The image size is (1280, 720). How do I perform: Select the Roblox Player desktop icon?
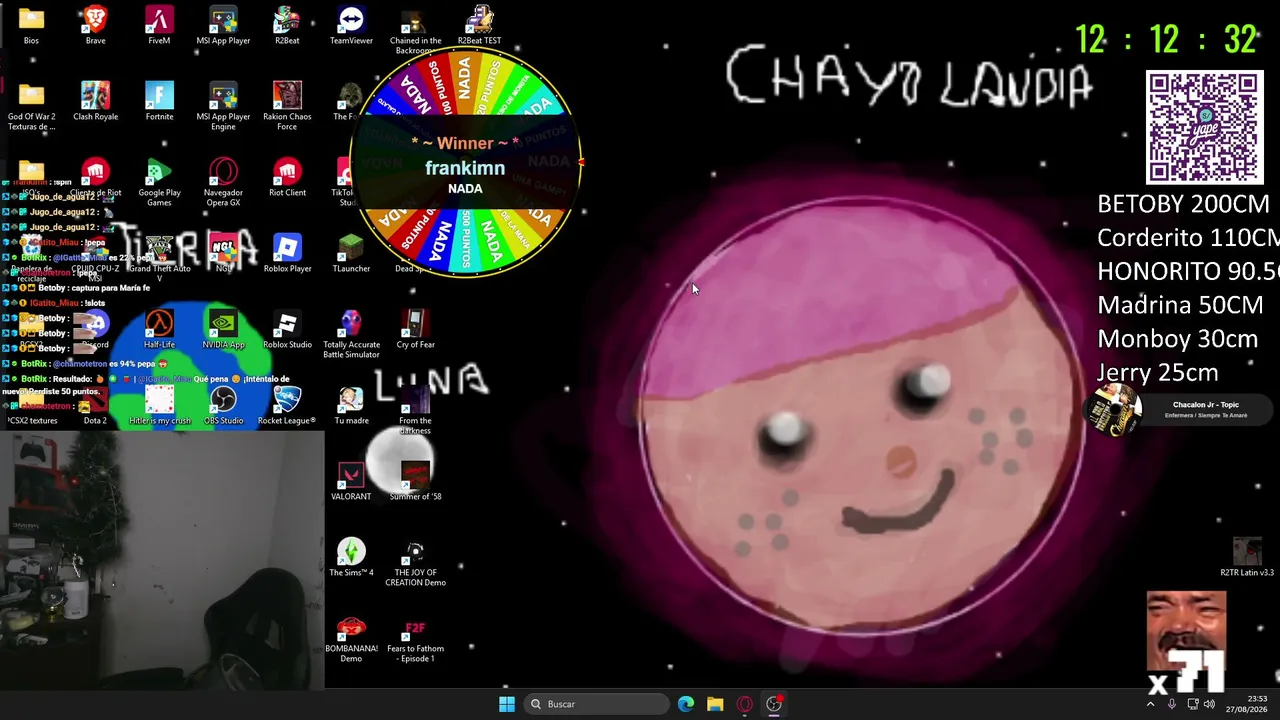tap(287, 254)
